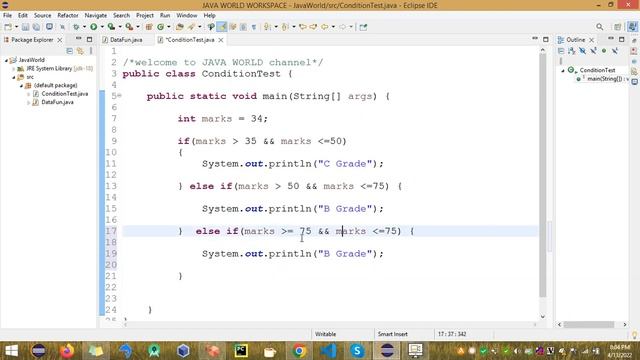Expand the JRE System Library node
640x360 pixels.
pos(14,69)
